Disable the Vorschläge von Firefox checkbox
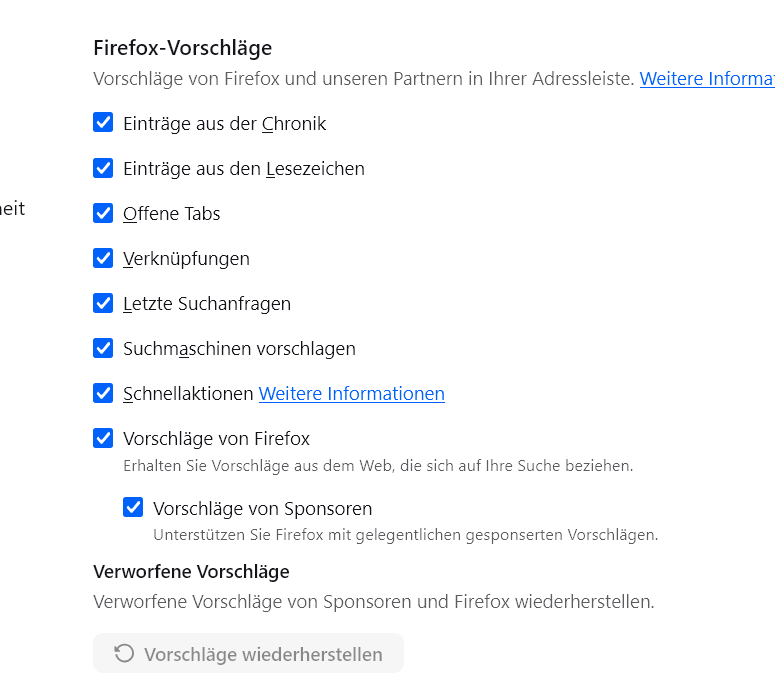This screenshot has width=775, height=674. [x=103, y=438]
